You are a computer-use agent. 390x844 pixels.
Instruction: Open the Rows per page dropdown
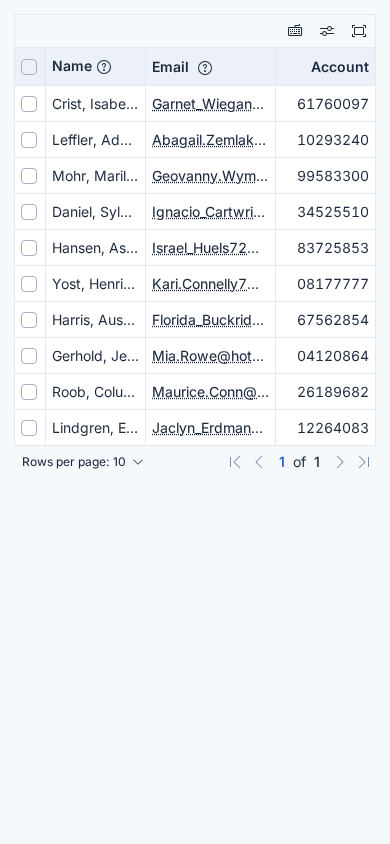(x=83, y=462)
